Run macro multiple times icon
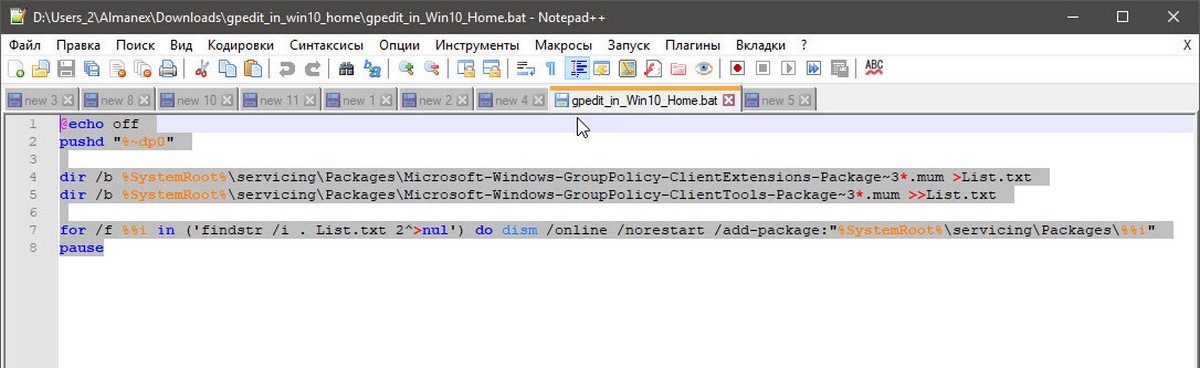Image resolution: width=1200 pixels, height=368 pixels. click(814, 69)
